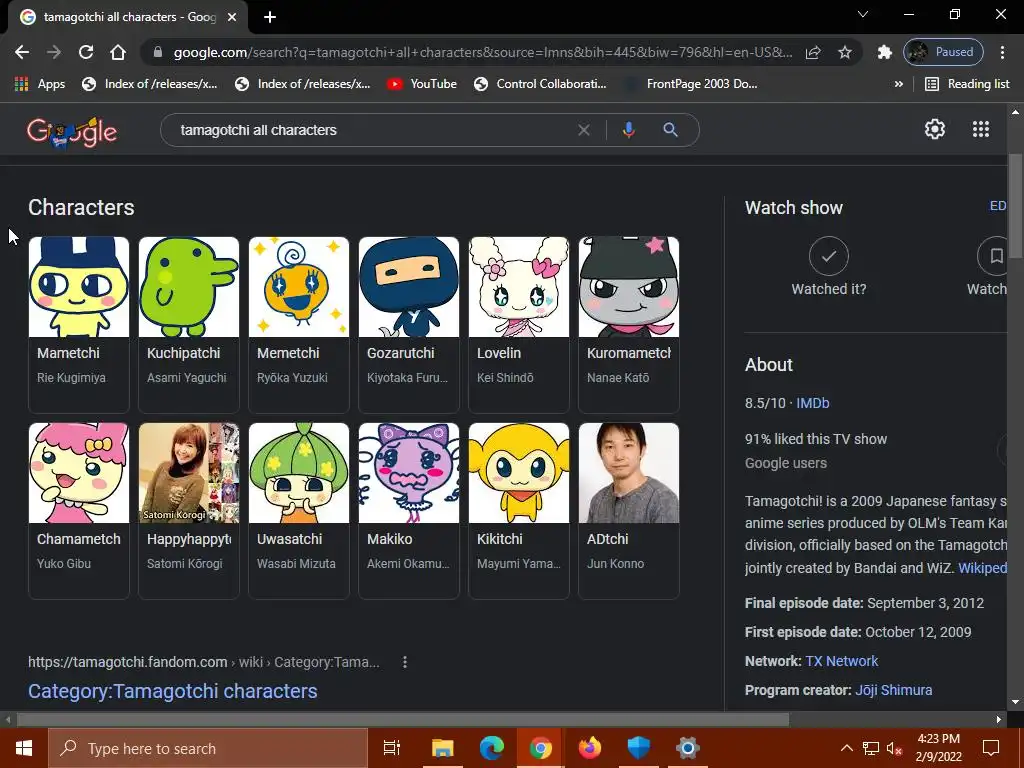The height and width of the screenshot is (768, 1024).
Task: Expand the hidden bookmarks chevron
Action: (899, 84)
